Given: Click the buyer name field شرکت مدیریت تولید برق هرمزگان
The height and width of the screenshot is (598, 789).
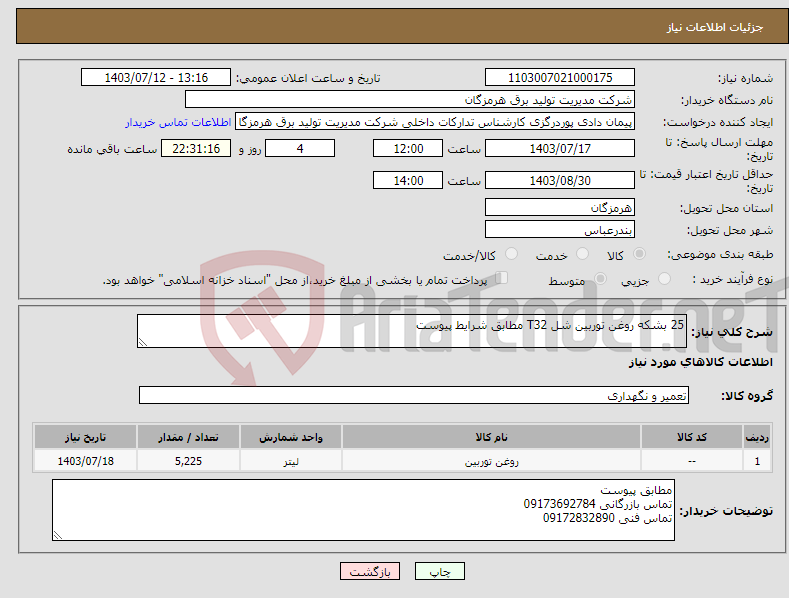Looking at the screenshot, I should point(410,99).
